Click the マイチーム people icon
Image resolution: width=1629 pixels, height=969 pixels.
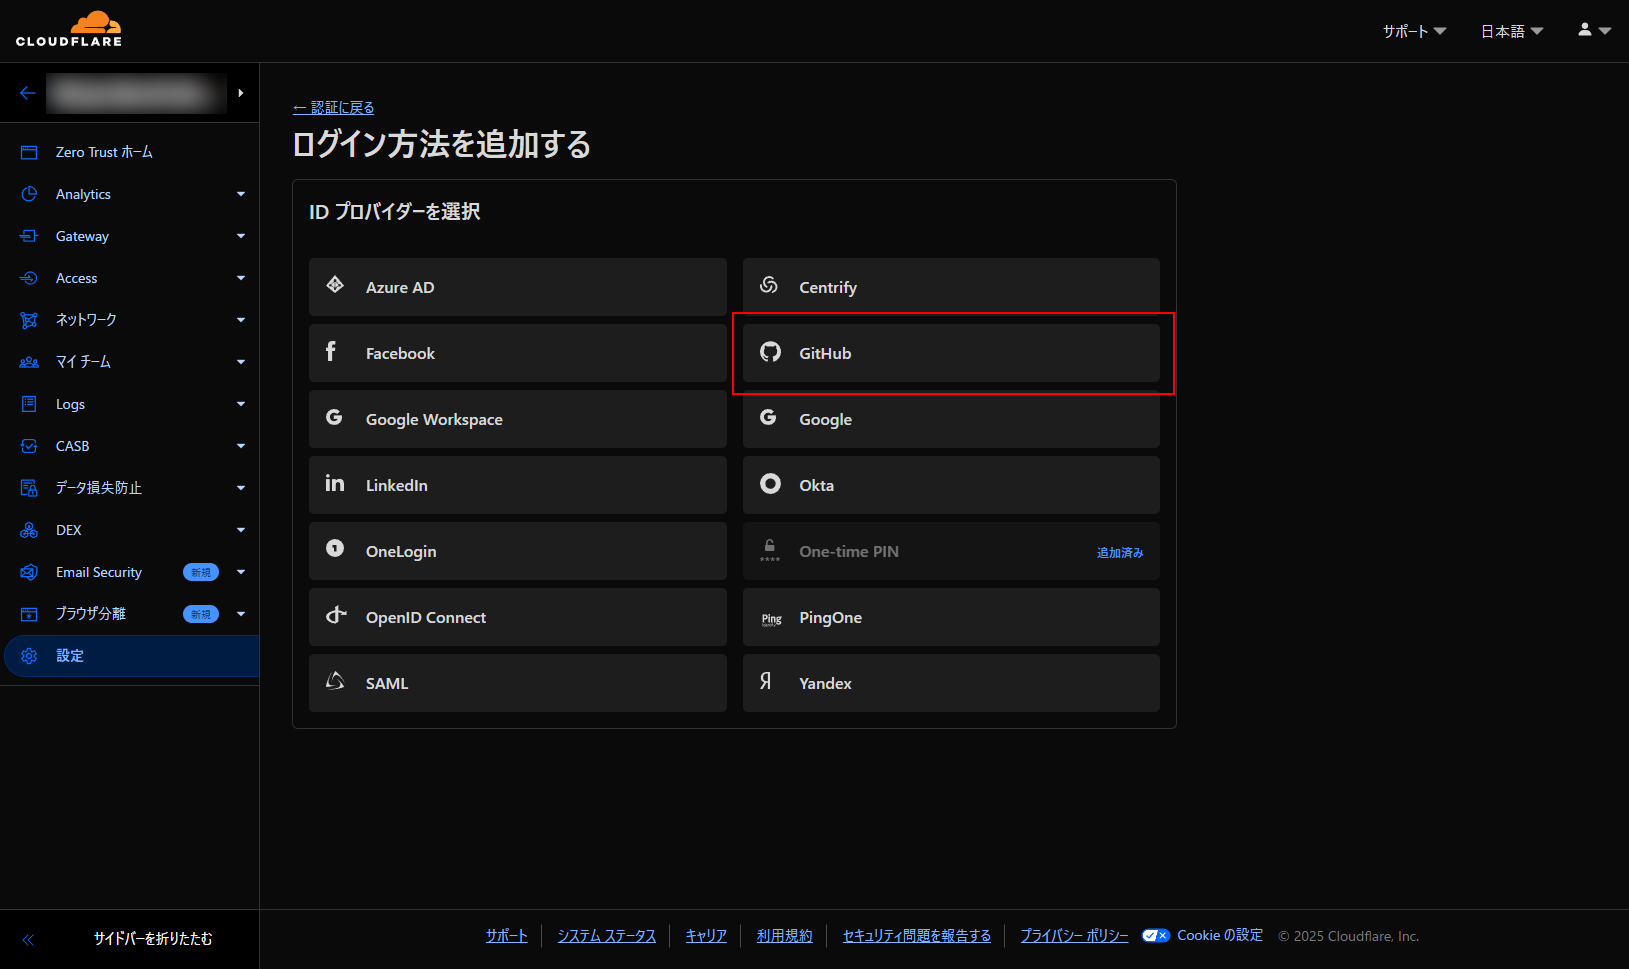point(29,362)
